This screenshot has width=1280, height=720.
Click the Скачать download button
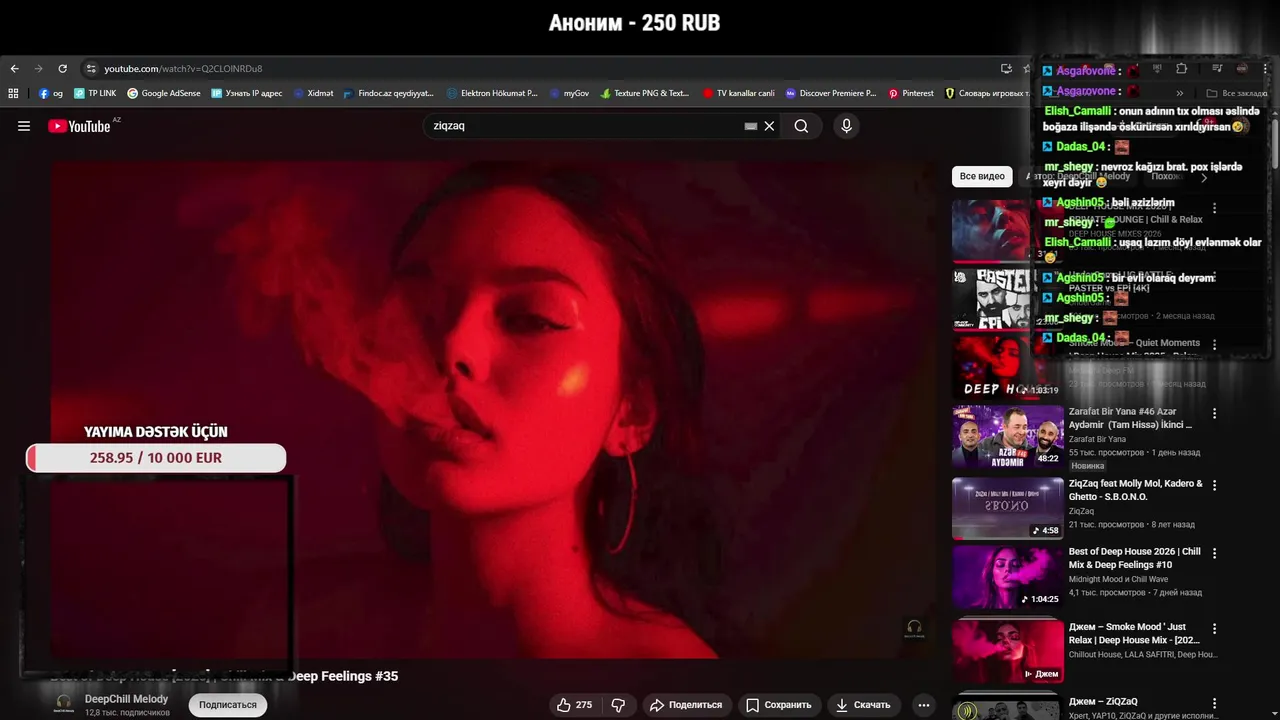click(x=863, y=705)
